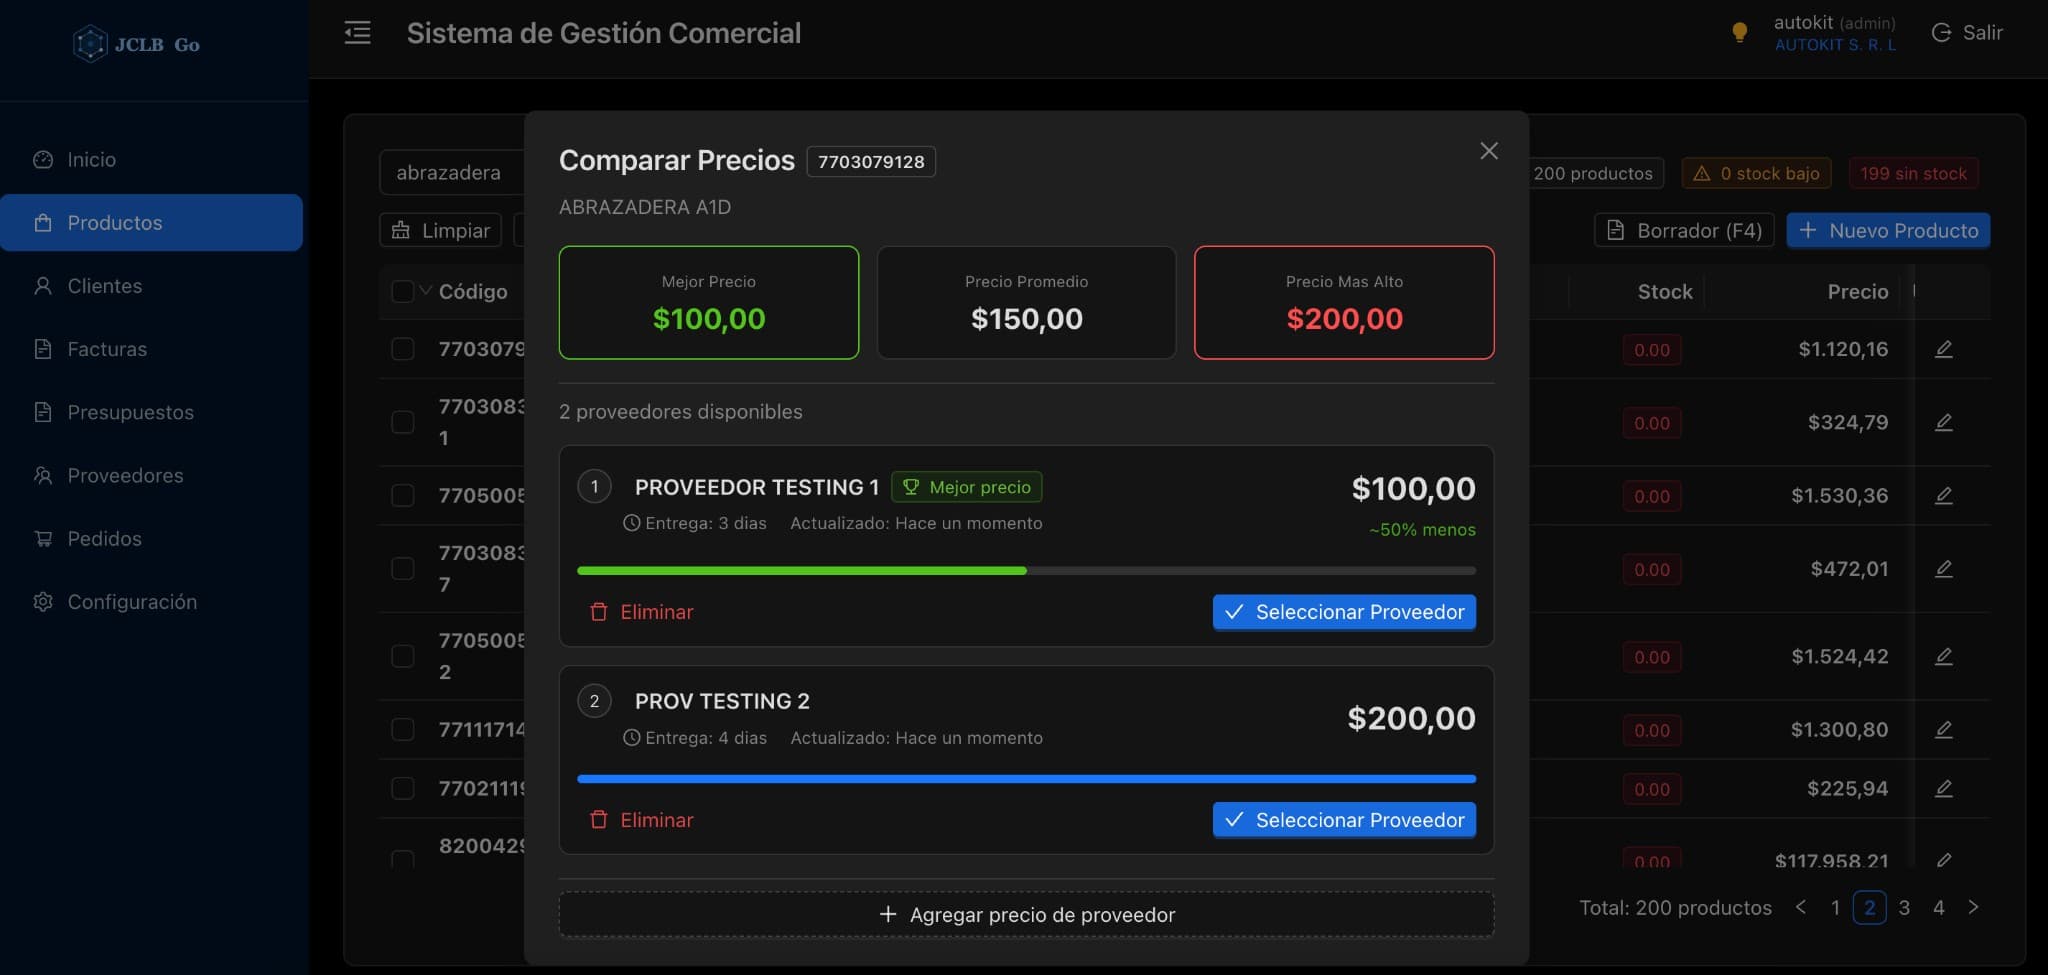Image resolution: width=2048 pixels, height=975 pixels.
Task: Switch to page 3 of products
Action: click(1903, 907)
